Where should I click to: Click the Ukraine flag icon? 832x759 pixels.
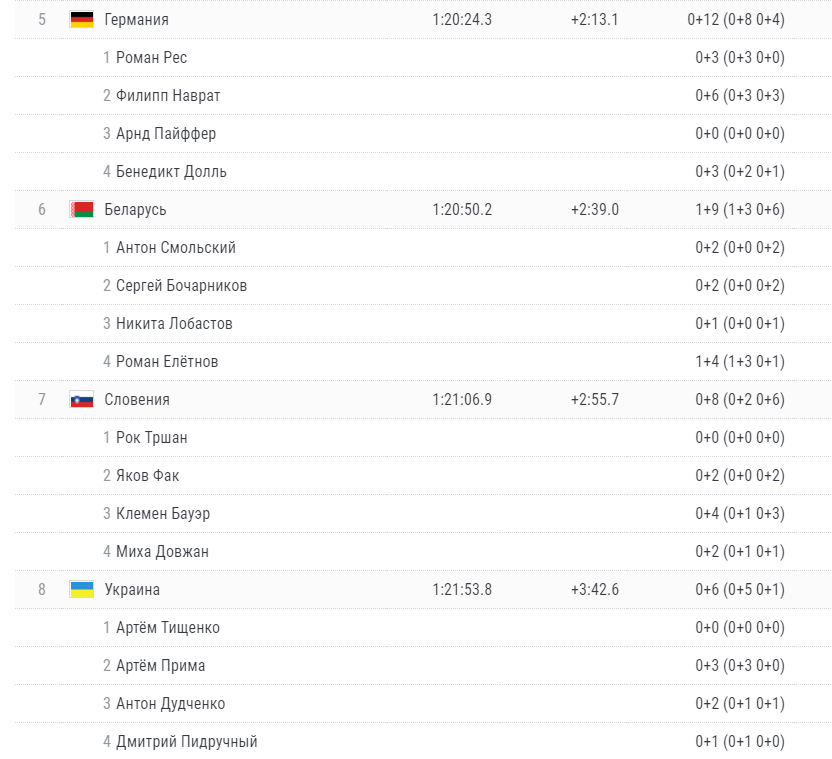(x=82, y=590)
